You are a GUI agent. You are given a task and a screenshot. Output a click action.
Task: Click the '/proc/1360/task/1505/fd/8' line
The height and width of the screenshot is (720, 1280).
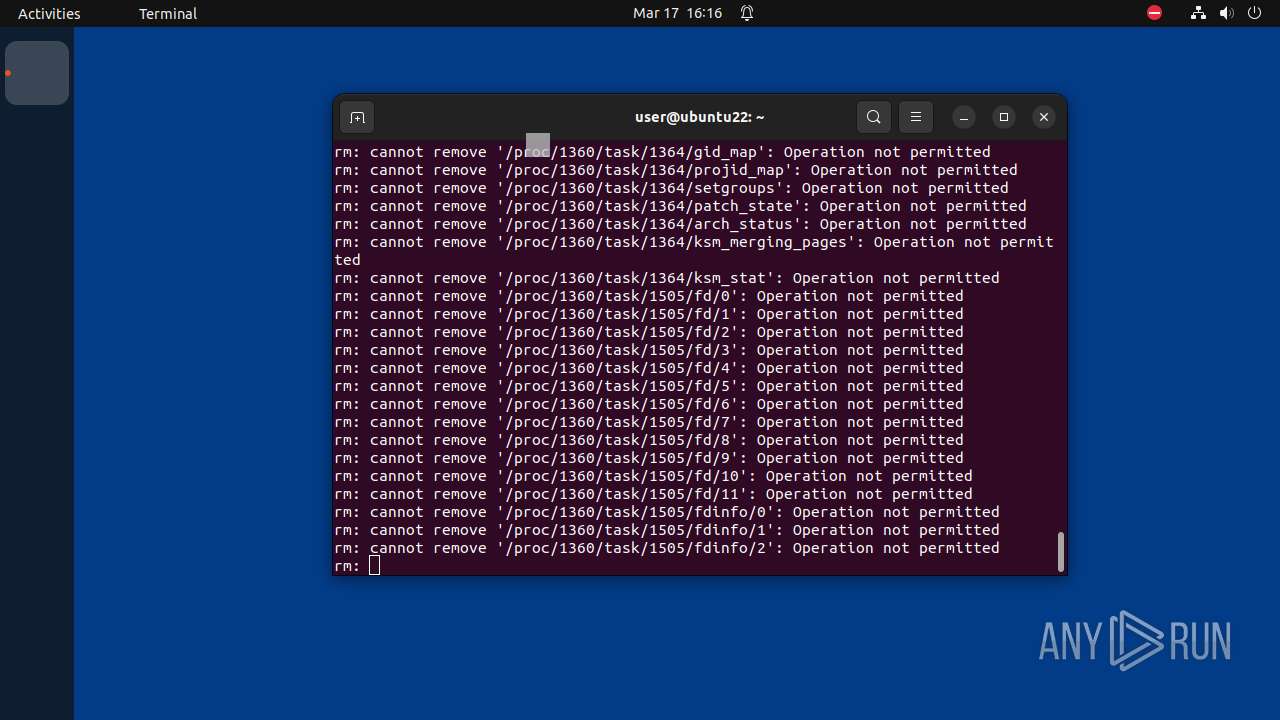pyautogui.click(x=649, y=440)
